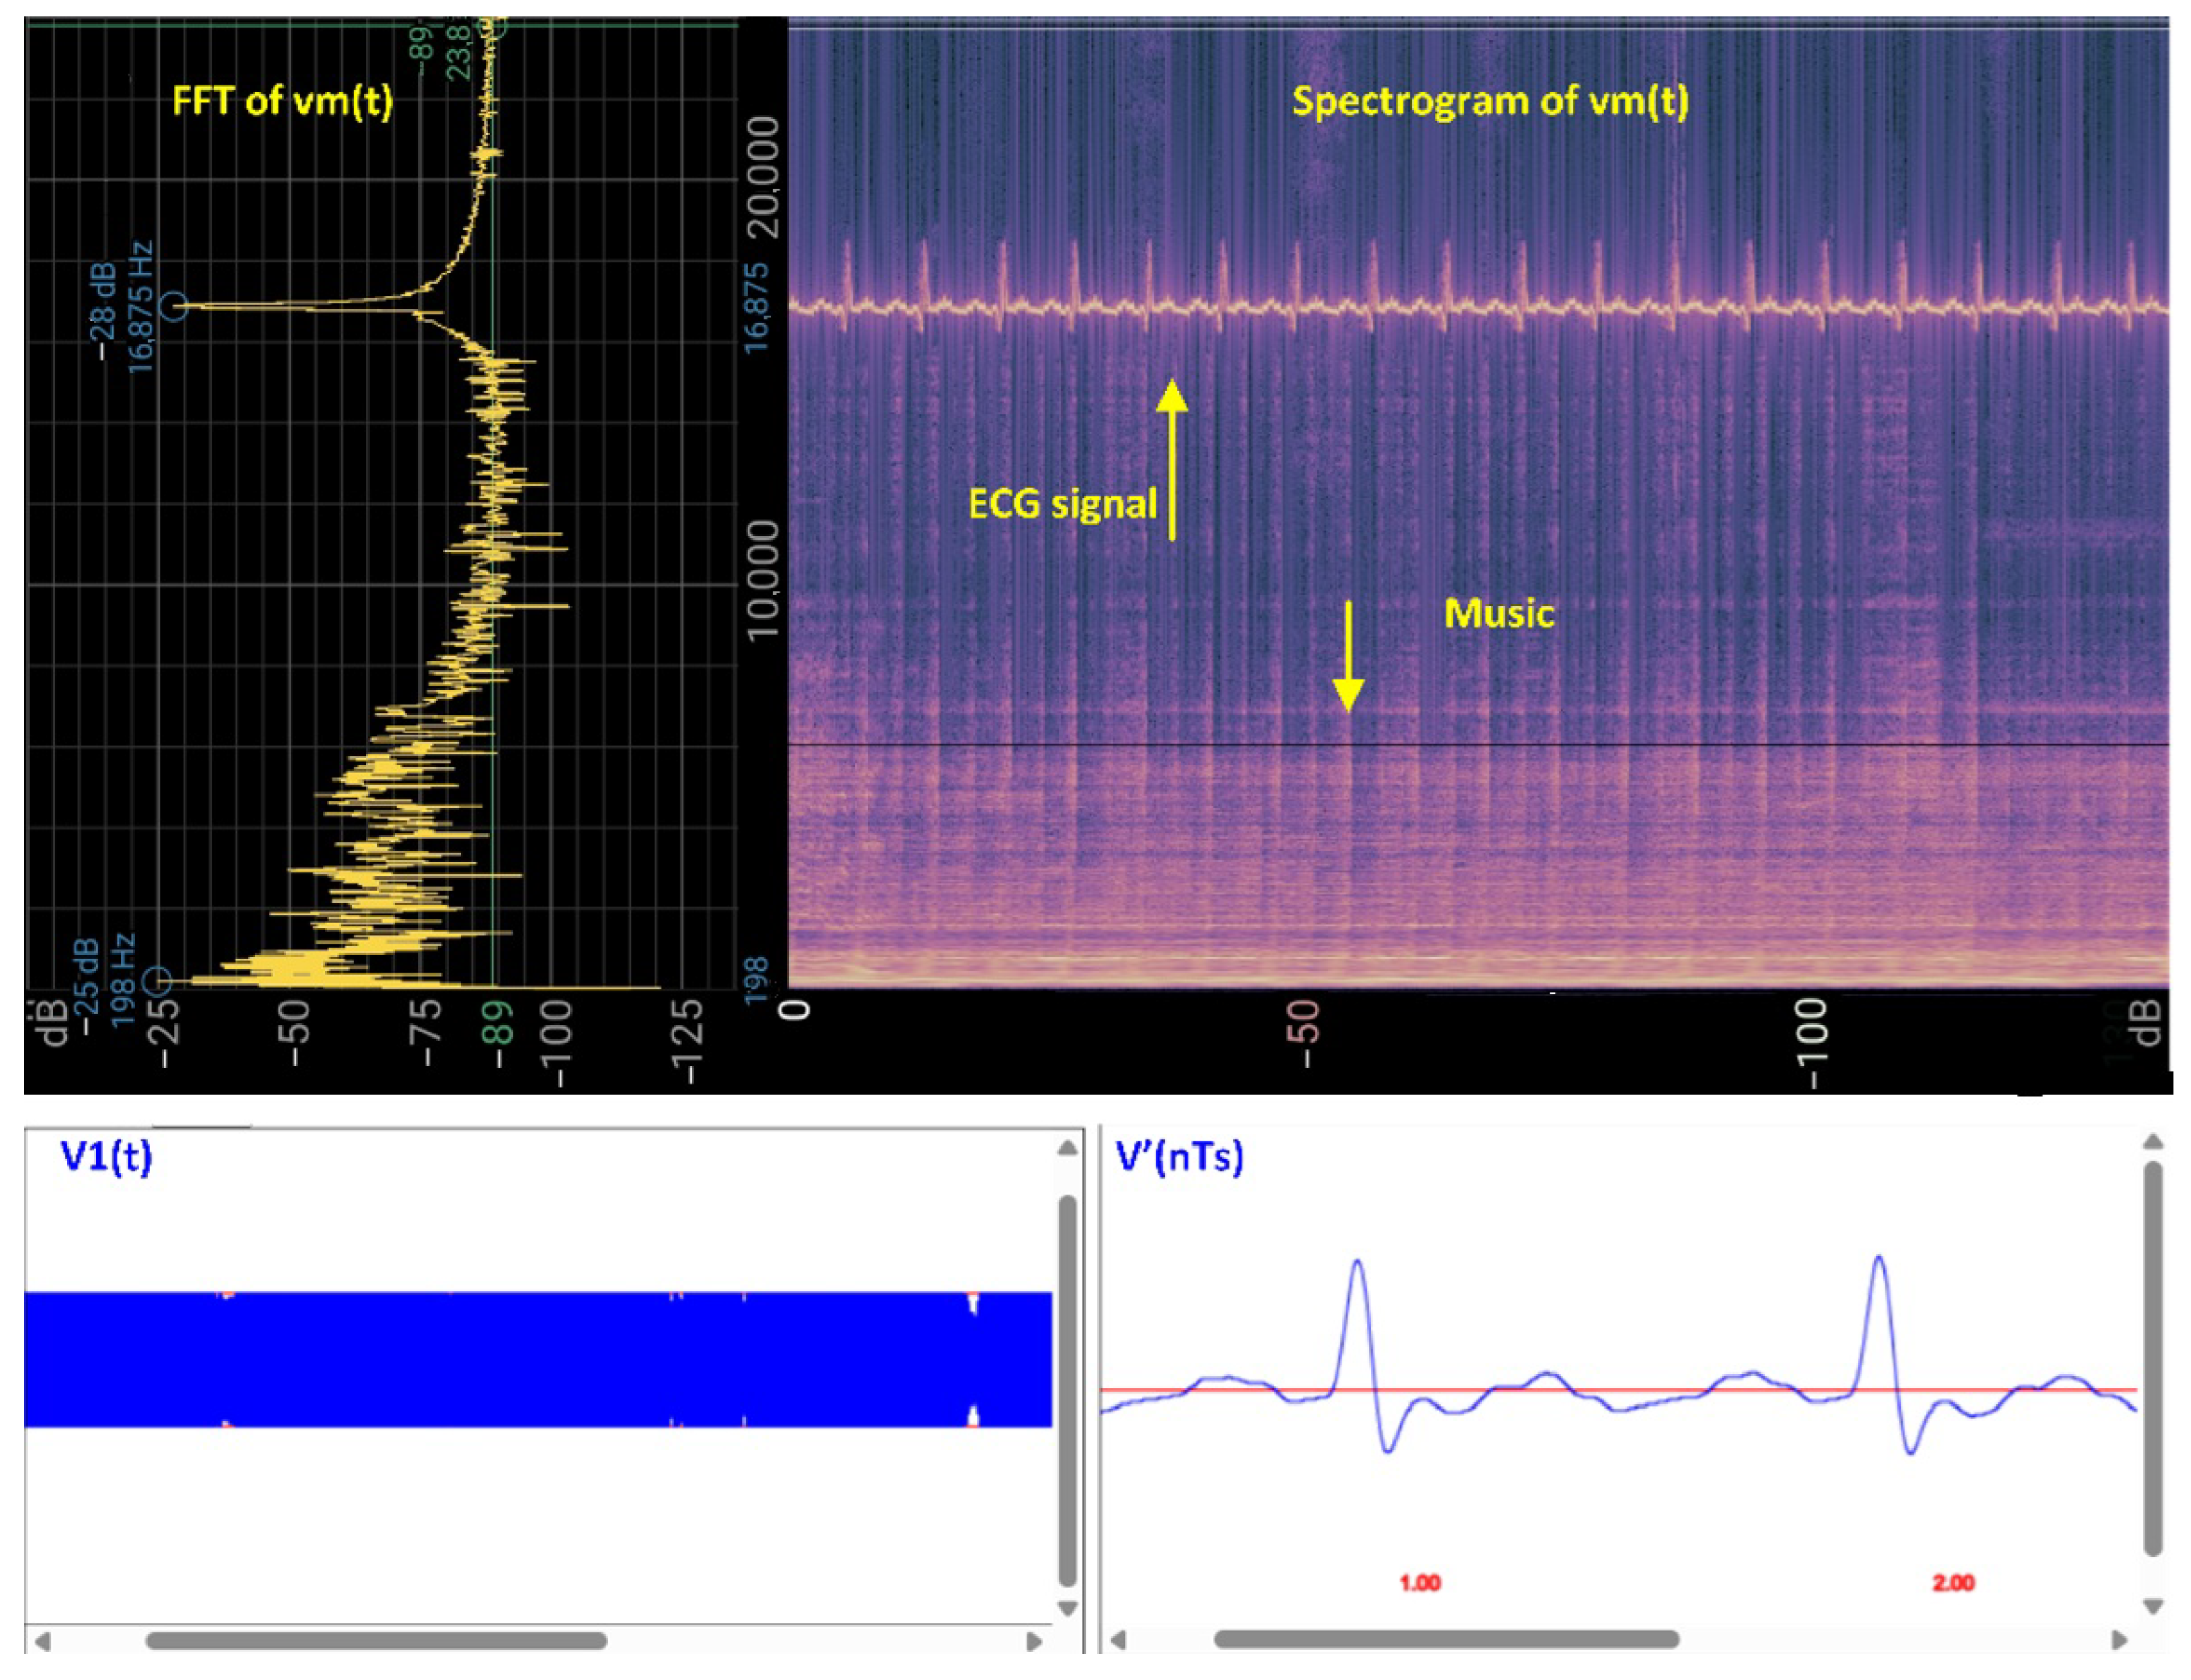This screenshot has width=2191, height=1680.
Task: Click the 'ECG signal' annotation label
Action: pos(1062,503)
